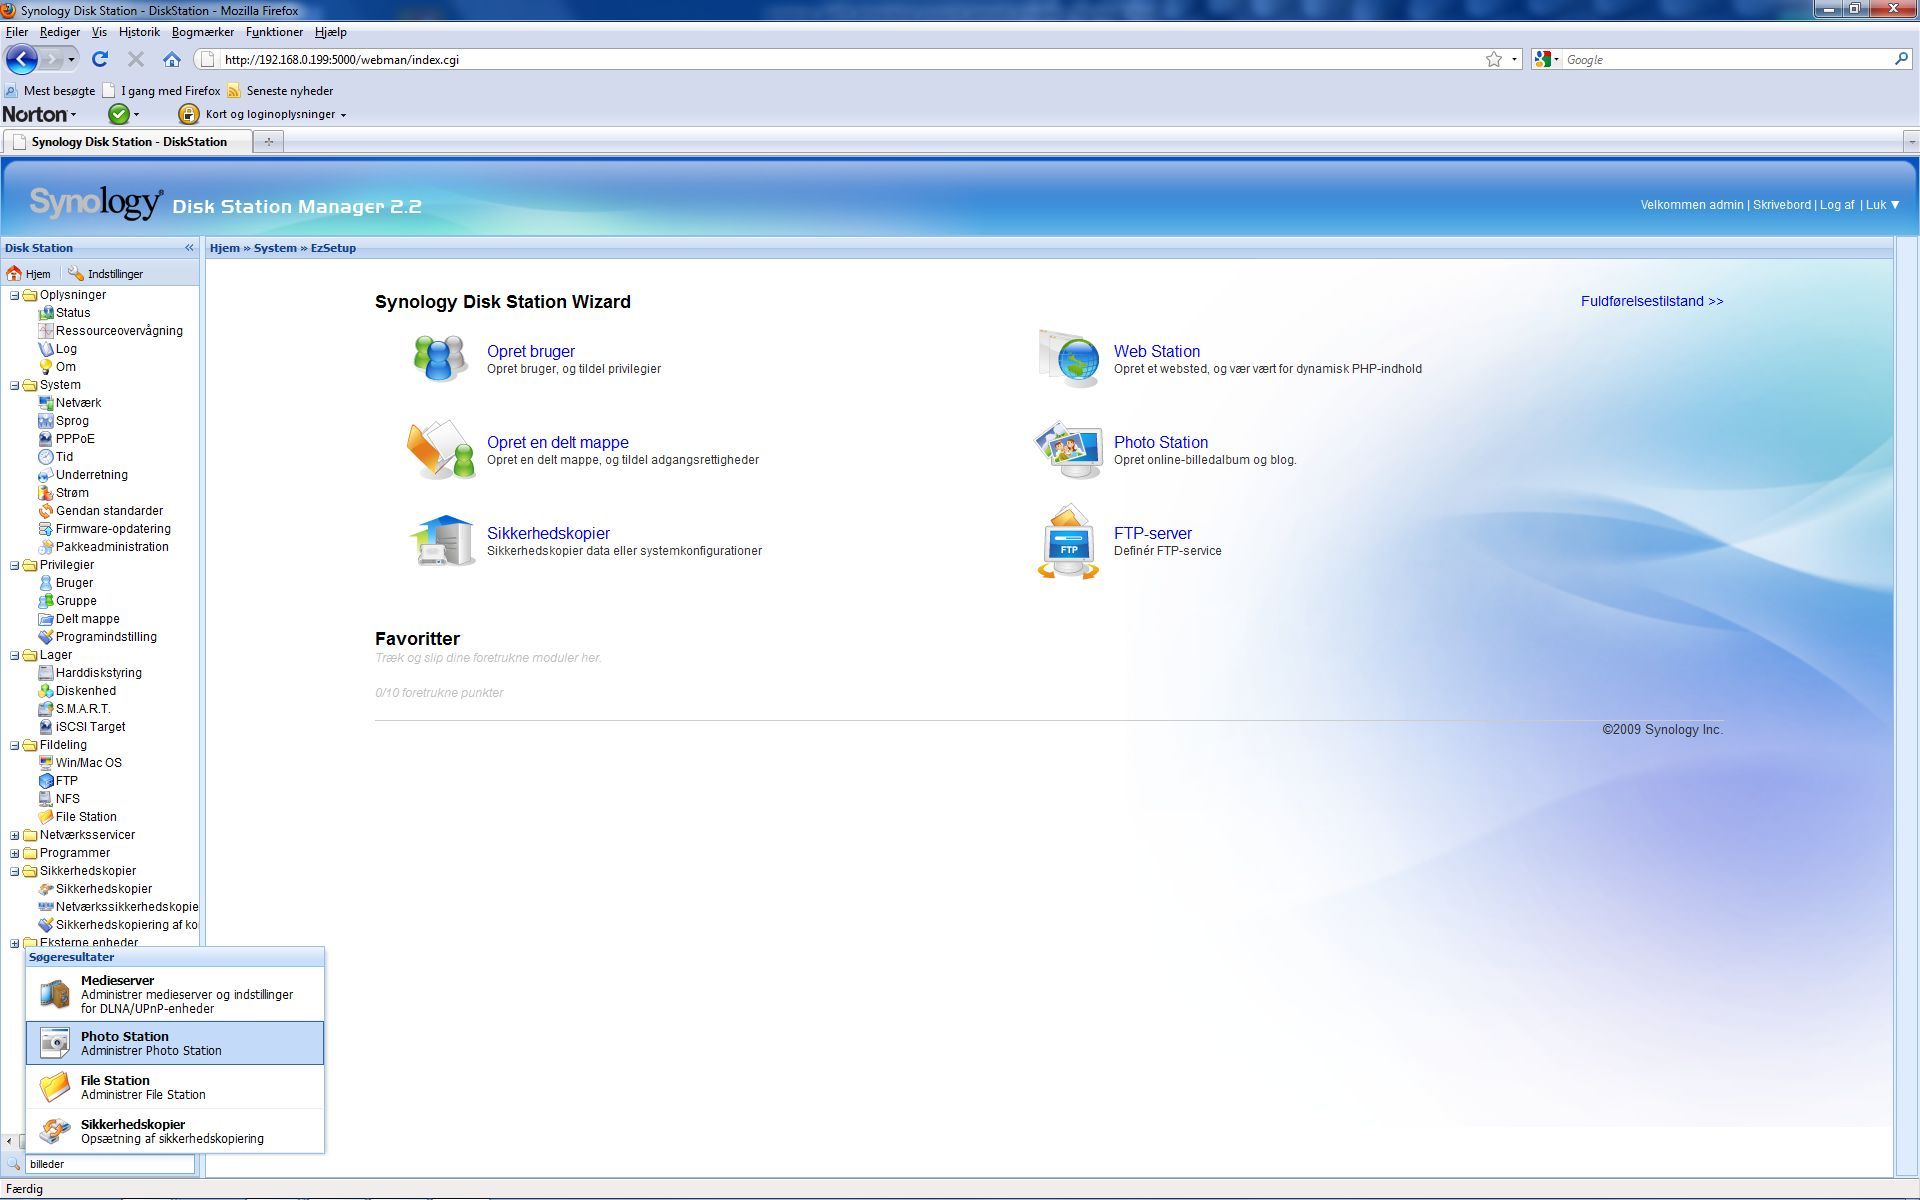Select Photo Station in search results
Screen dimensions: 1920x1200
(x=175, y=1043)
